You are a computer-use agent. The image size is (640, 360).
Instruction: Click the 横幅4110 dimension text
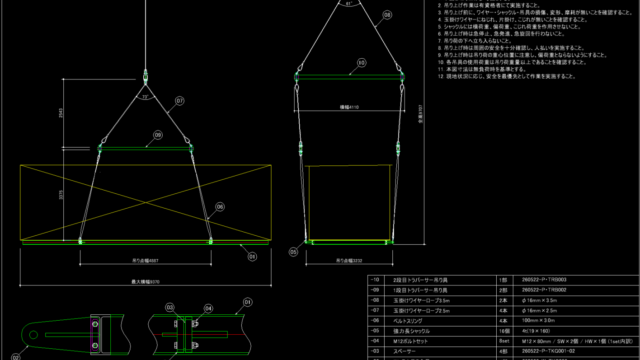(x=349, y=107)
